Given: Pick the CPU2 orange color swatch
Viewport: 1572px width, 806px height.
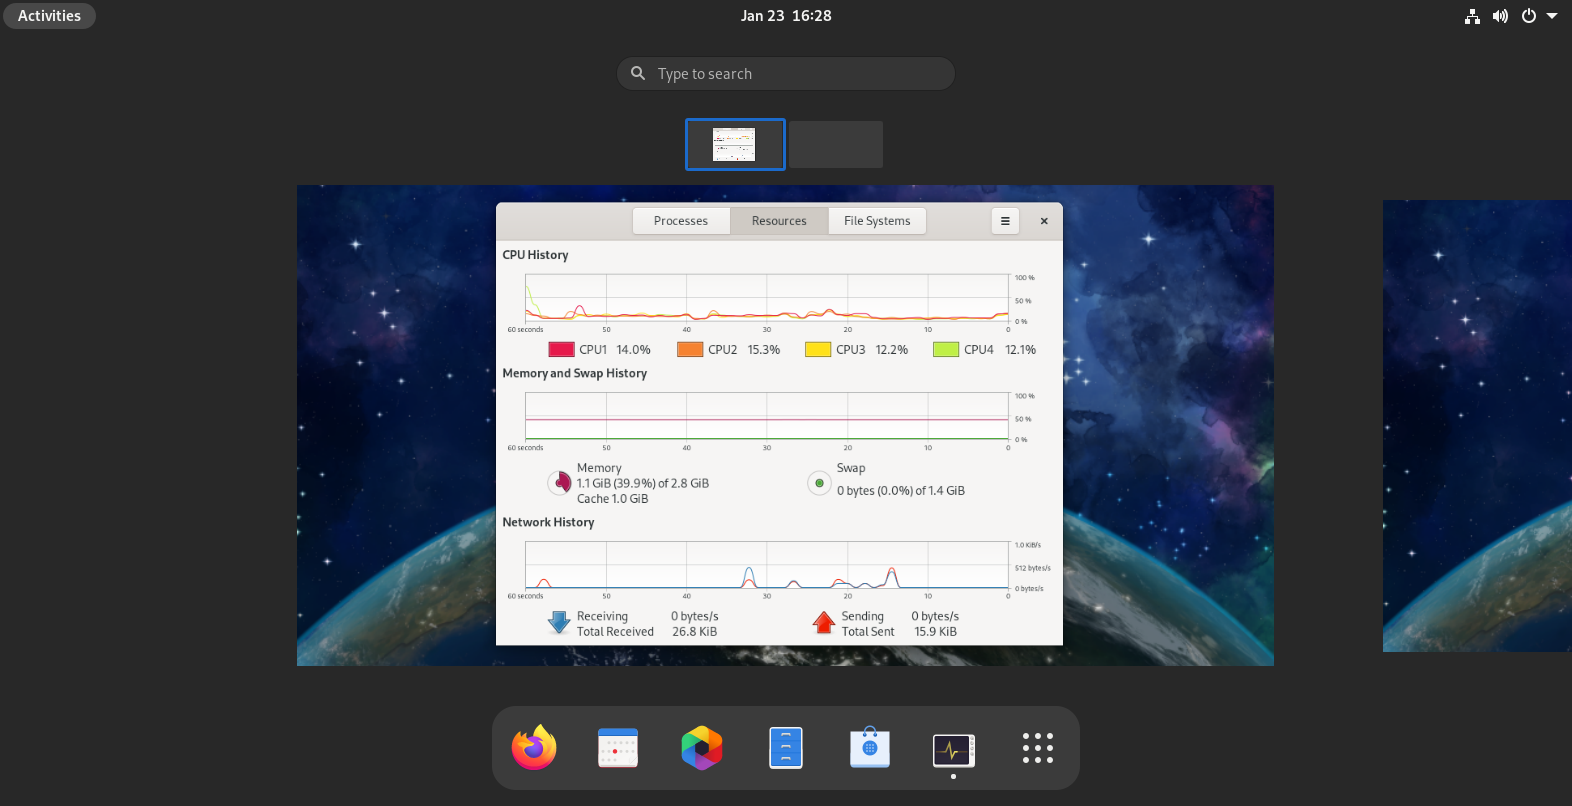Looking at the screenshot, I should [x=690, y=350].
